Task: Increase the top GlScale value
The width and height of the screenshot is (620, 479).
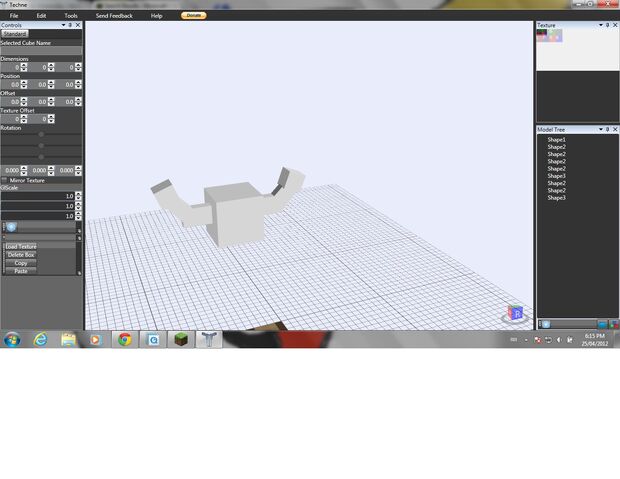Action: point(78,194)
